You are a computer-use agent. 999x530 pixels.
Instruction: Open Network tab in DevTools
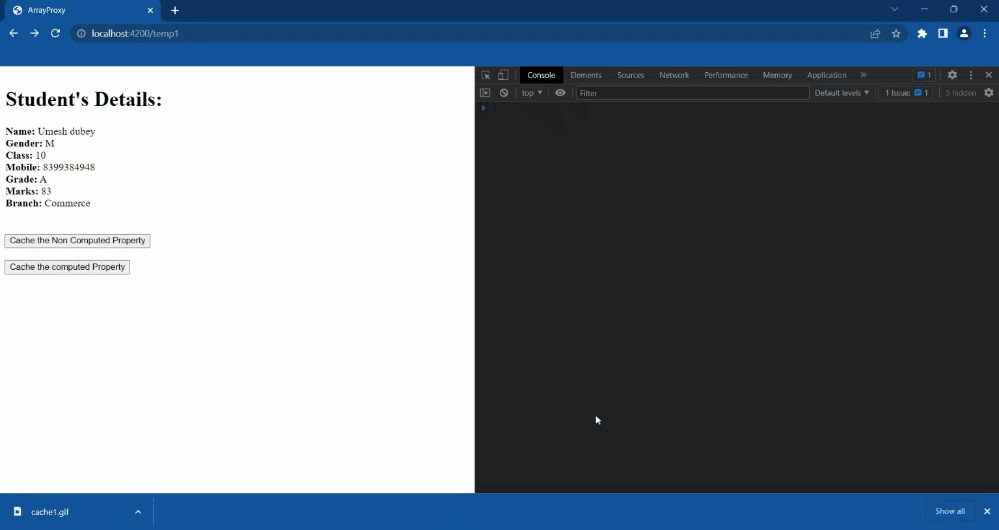(x=674, y=75)
